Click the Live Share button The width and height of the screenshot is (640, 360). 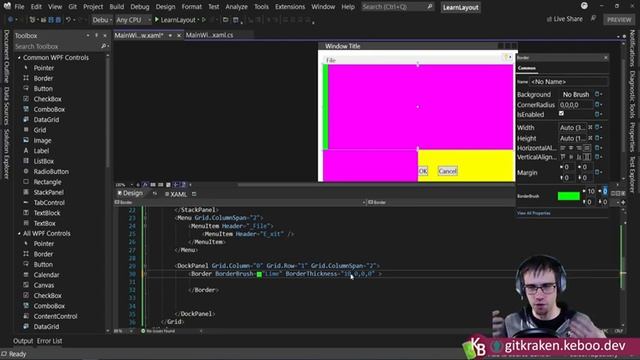pyautogui.click(x=564, y=19)
